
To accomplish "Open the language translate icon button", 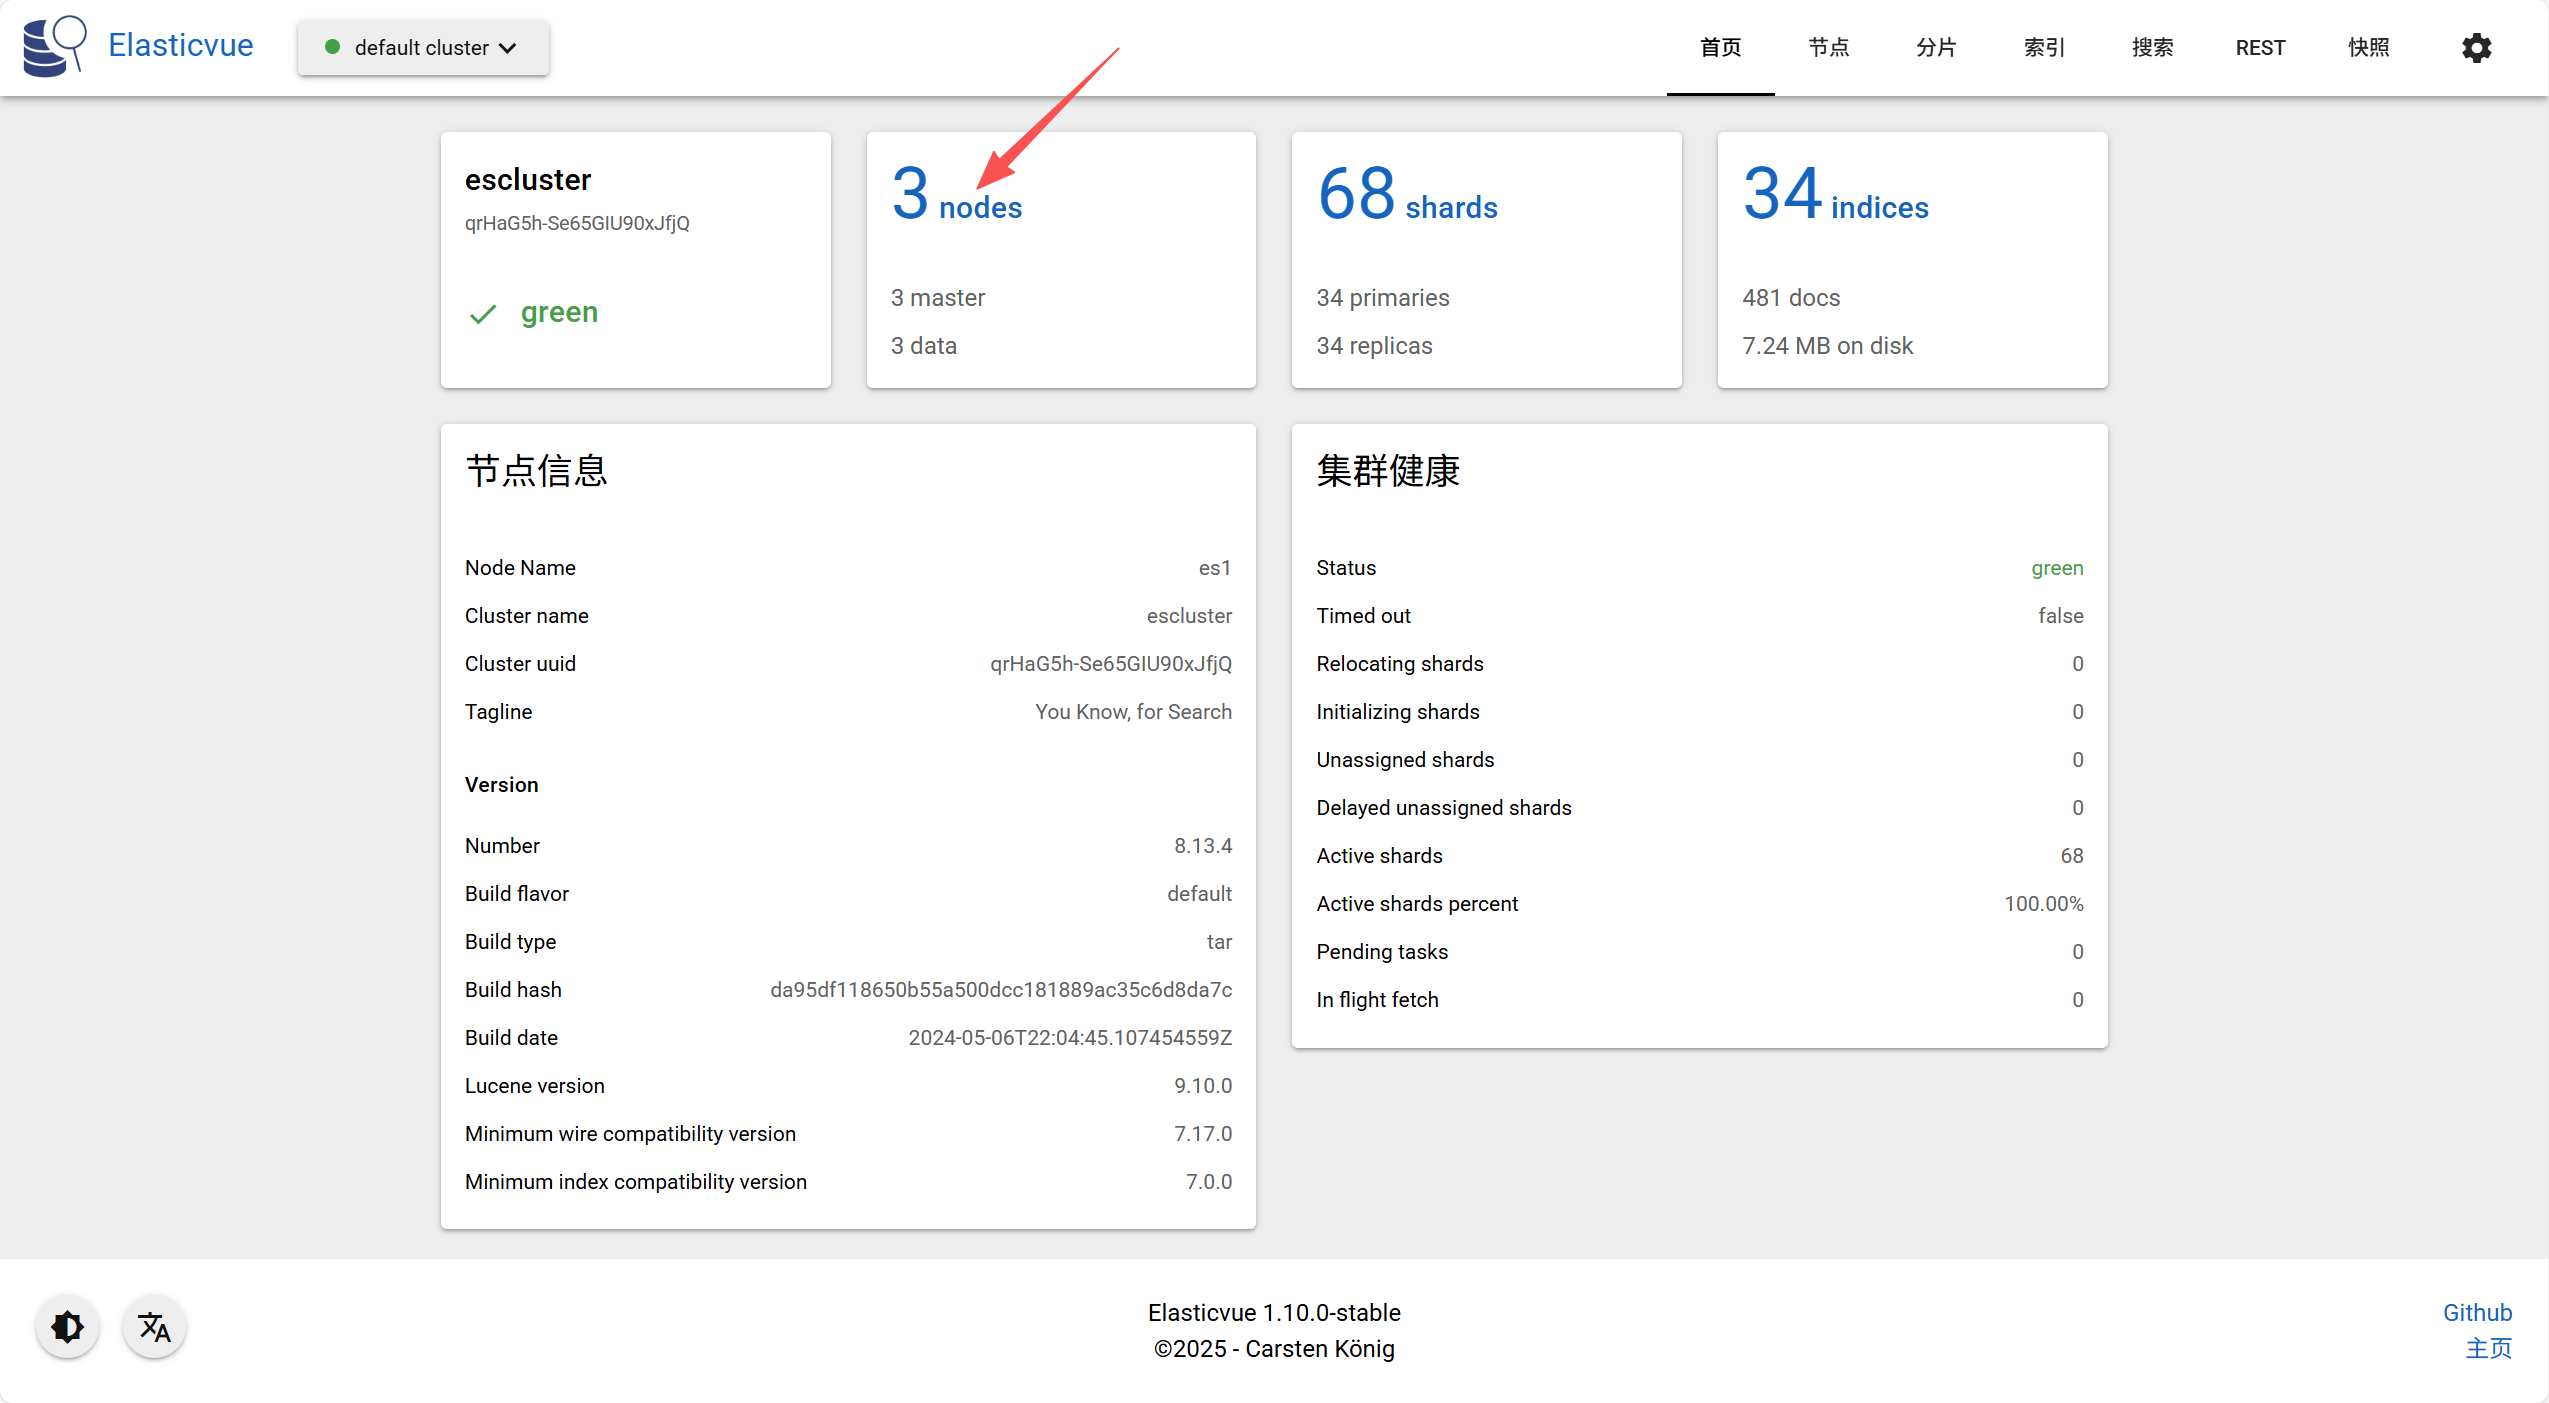I will (x=154, y=1327).
